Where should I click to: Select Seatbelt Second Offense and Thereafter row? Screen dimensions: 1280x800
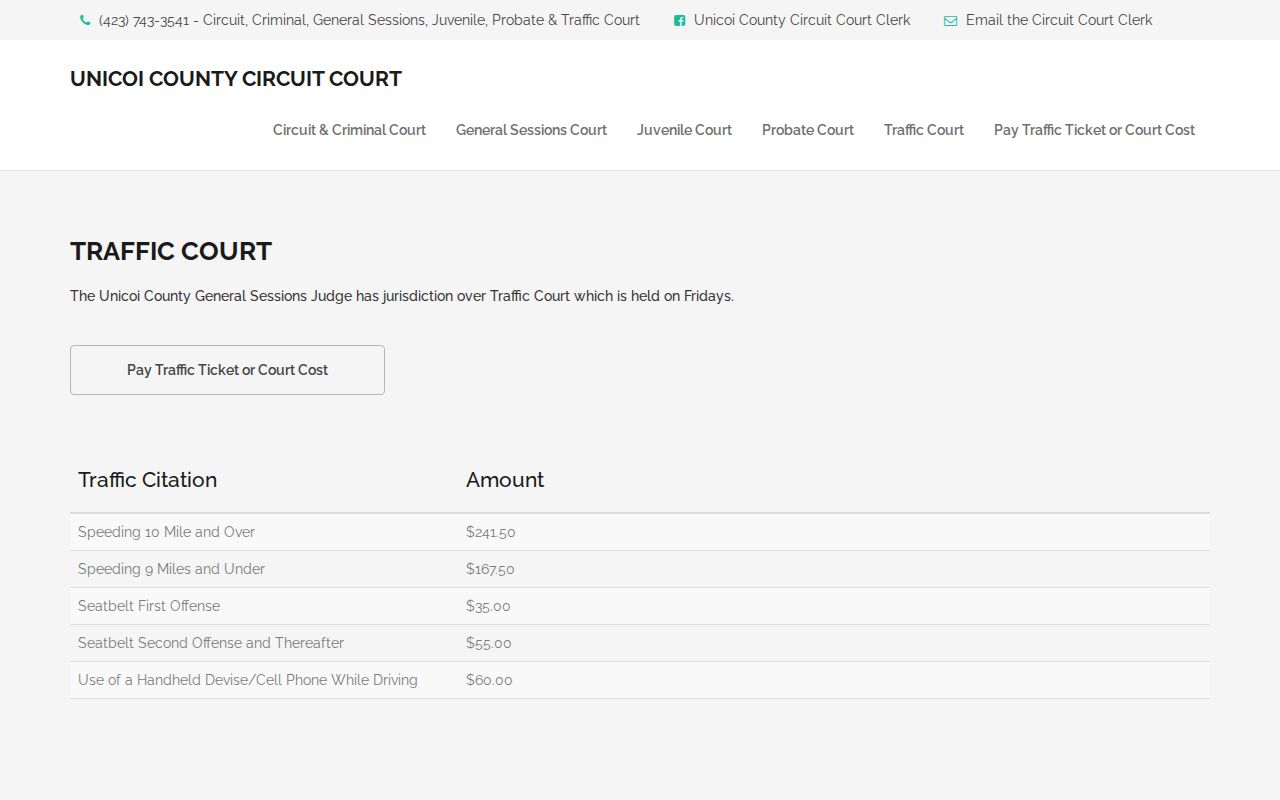[x=640, y=643]
